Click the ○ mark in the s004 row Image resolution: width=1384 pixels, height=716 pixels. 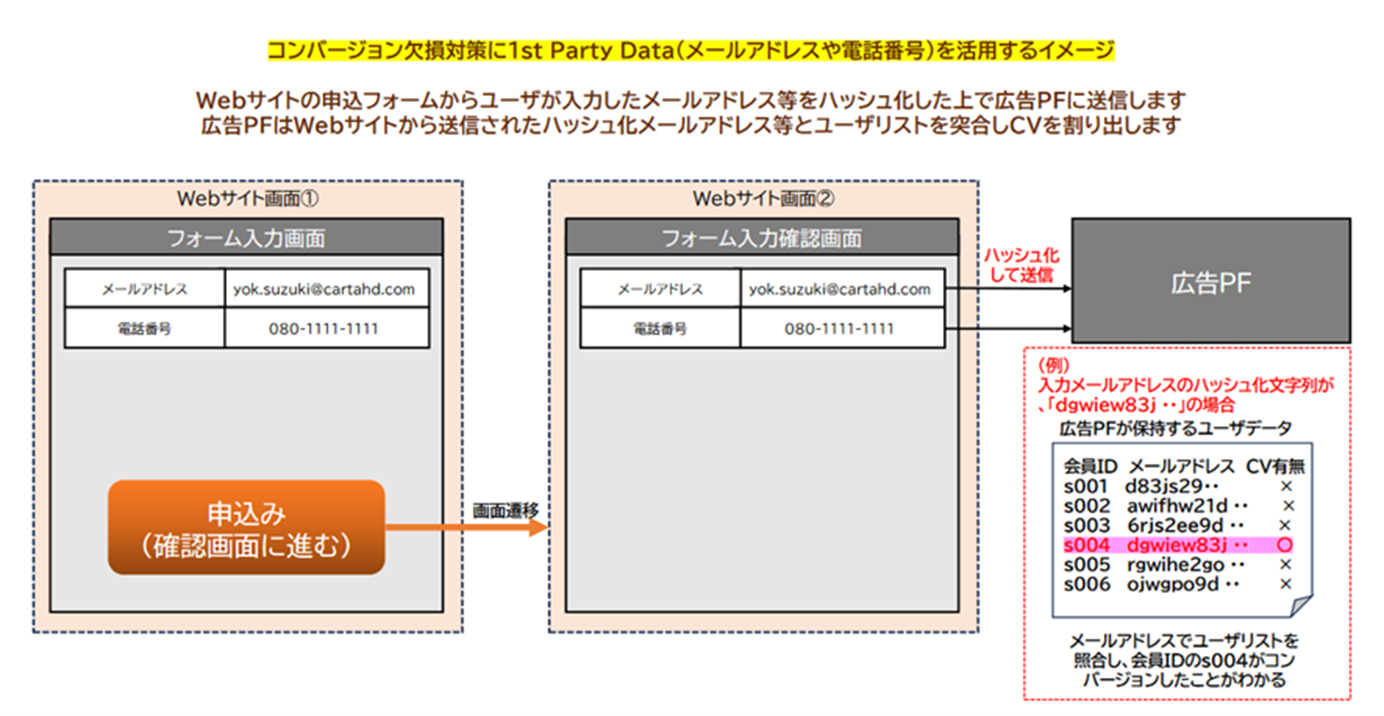coord(1286,545)
